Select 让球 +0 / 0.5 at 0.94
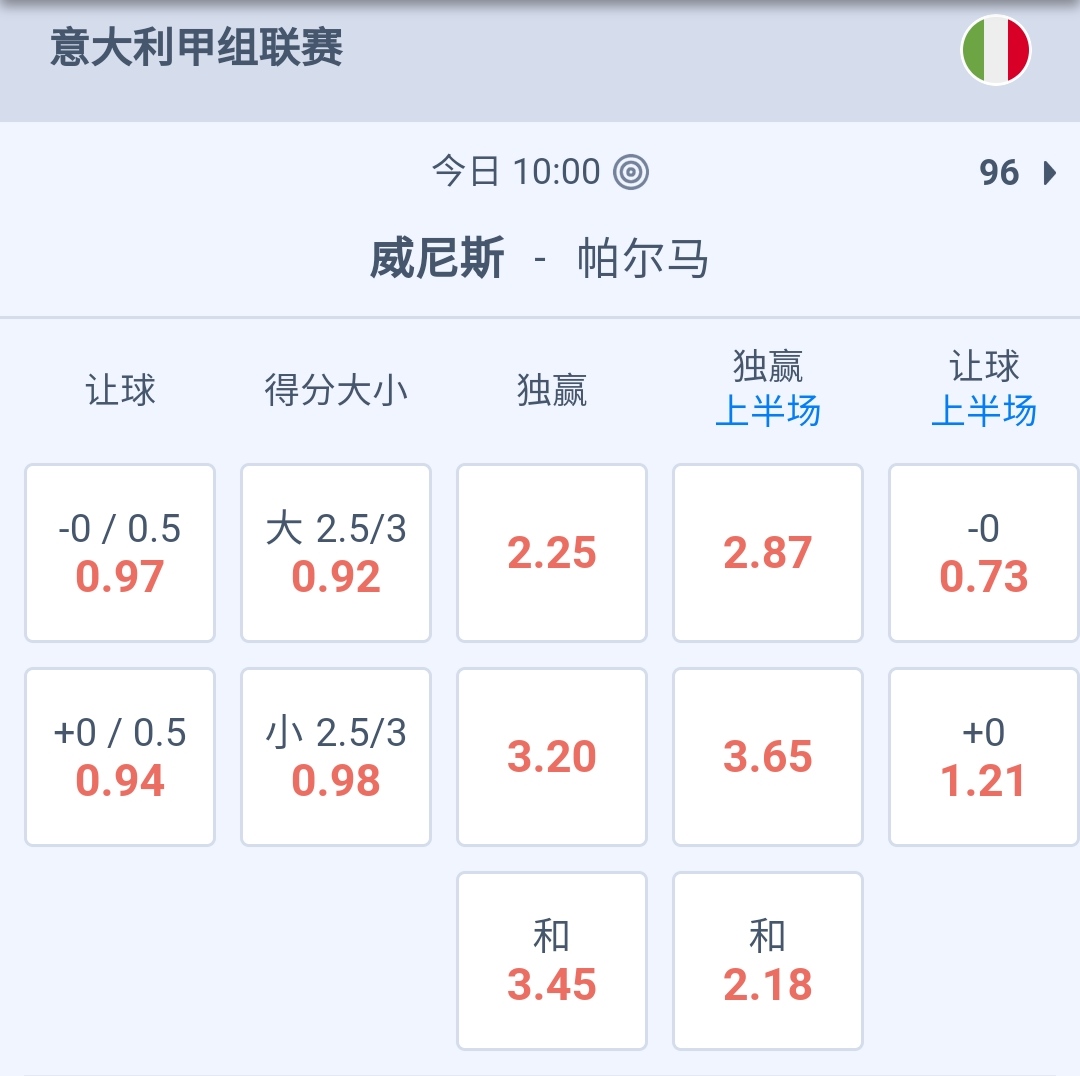The width and height of the screenshot is (1080, 1076). pos(120,757)
